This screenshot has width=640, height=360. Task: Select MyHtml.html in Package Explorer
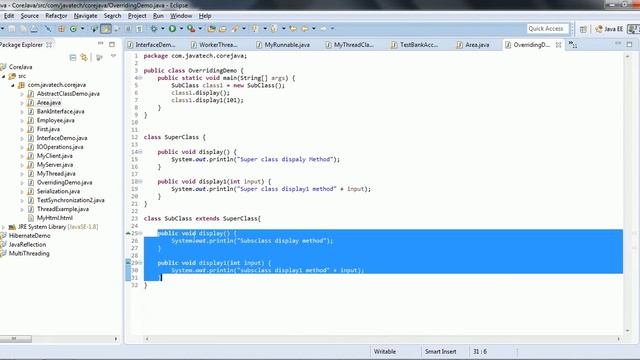55,218
